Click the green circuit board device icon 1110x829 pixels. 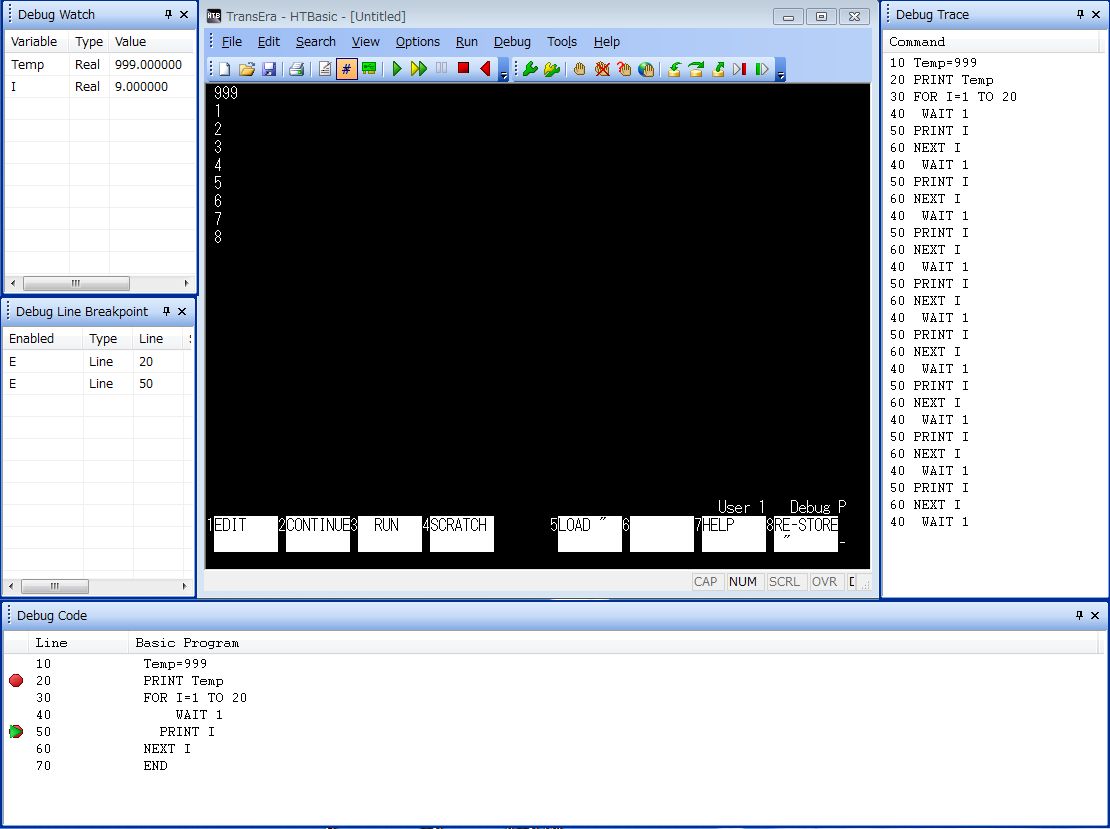pos(369,69)
